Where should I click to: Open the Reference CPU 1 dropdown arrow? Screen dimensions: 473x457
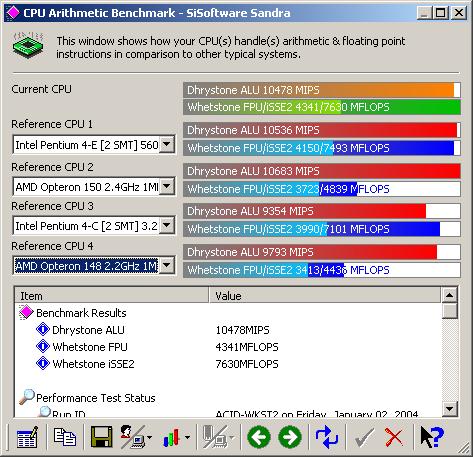(167, 144)
